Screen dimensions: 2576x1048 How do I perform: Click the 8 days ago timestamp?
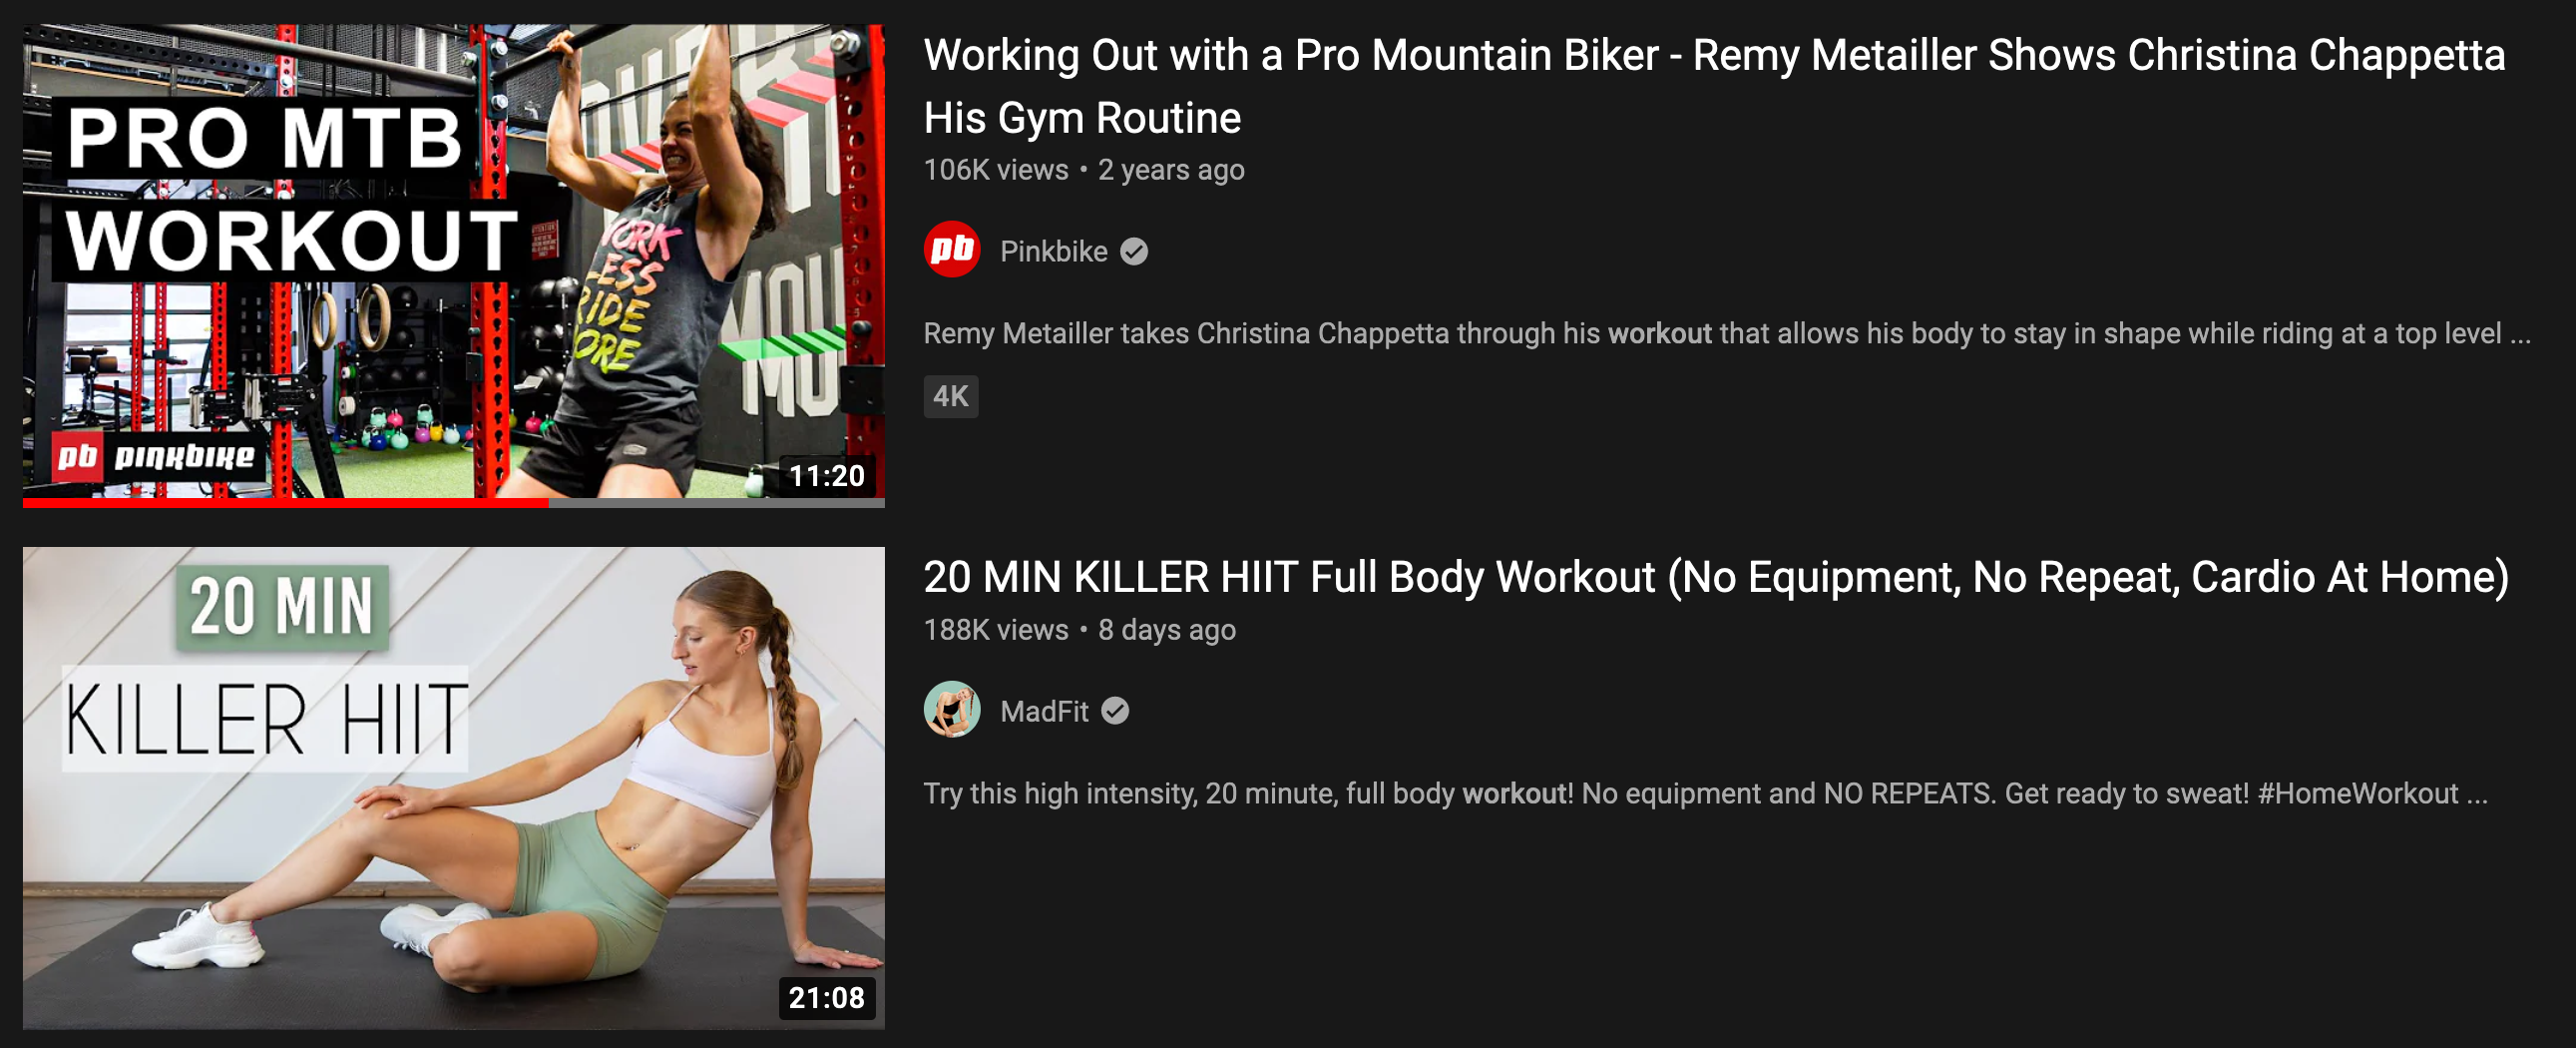(x=1166, y=630)
